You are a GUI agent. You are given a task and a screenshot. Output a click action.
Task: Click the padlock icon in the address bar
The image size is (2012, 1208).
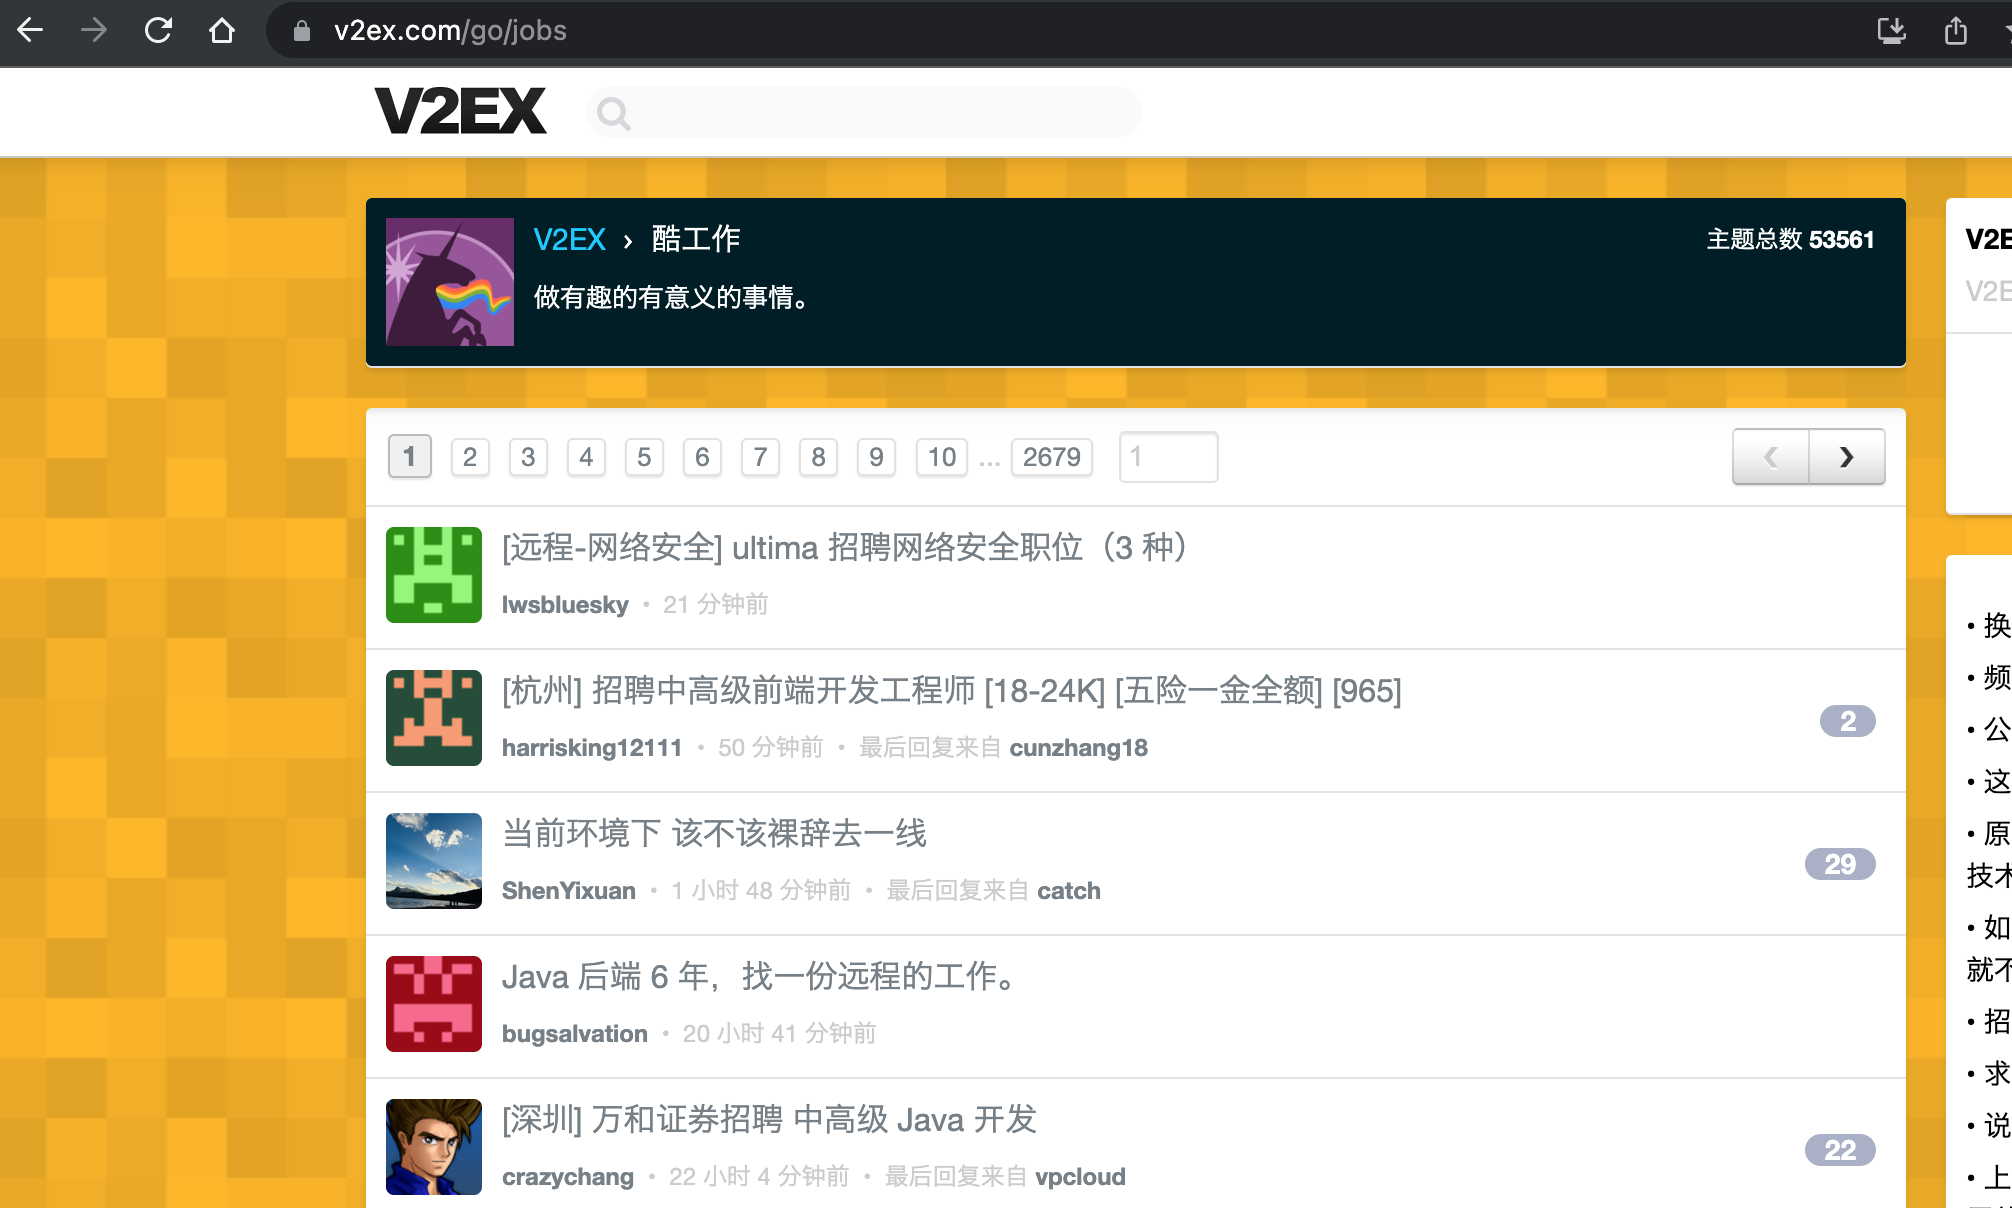(301, 31)
